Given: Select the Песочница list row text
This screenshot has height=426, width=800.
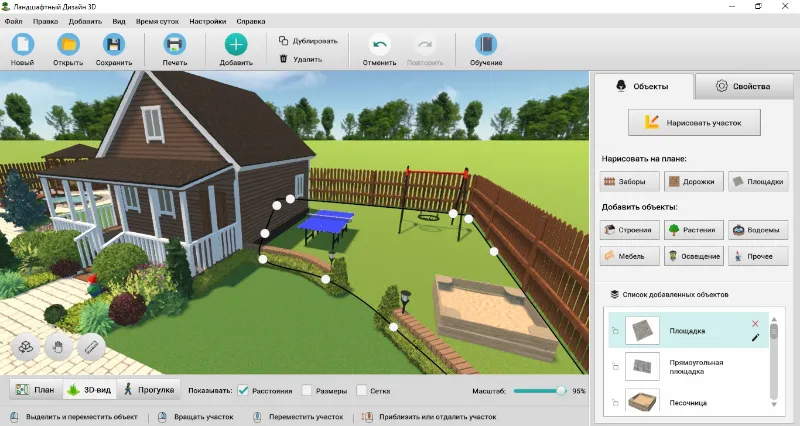Looking at the screenshot, I should tap(688, 403).
